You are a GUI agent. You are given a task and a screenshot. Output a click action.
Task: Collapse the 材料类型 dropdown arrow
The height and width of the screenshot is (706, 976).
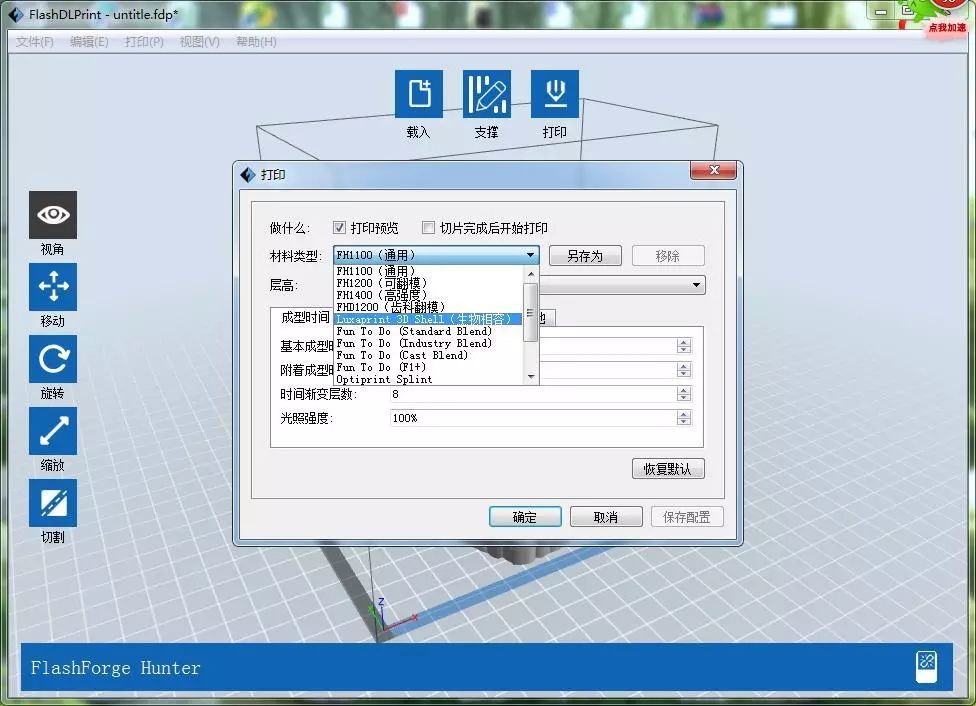click(x=530, y=255)
